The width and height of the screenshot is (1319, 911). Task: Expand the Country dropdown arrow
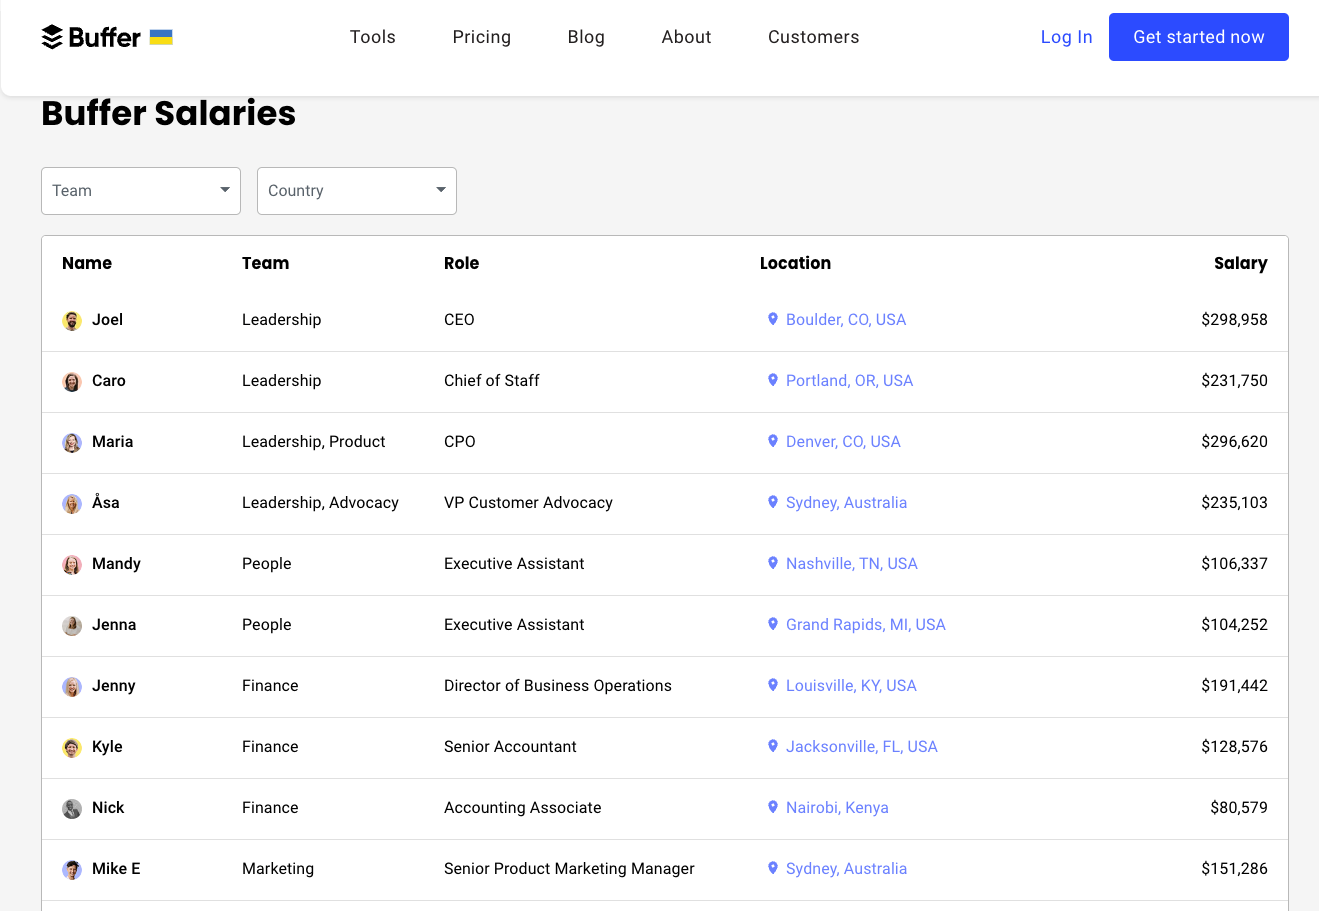tap(441, 190)
